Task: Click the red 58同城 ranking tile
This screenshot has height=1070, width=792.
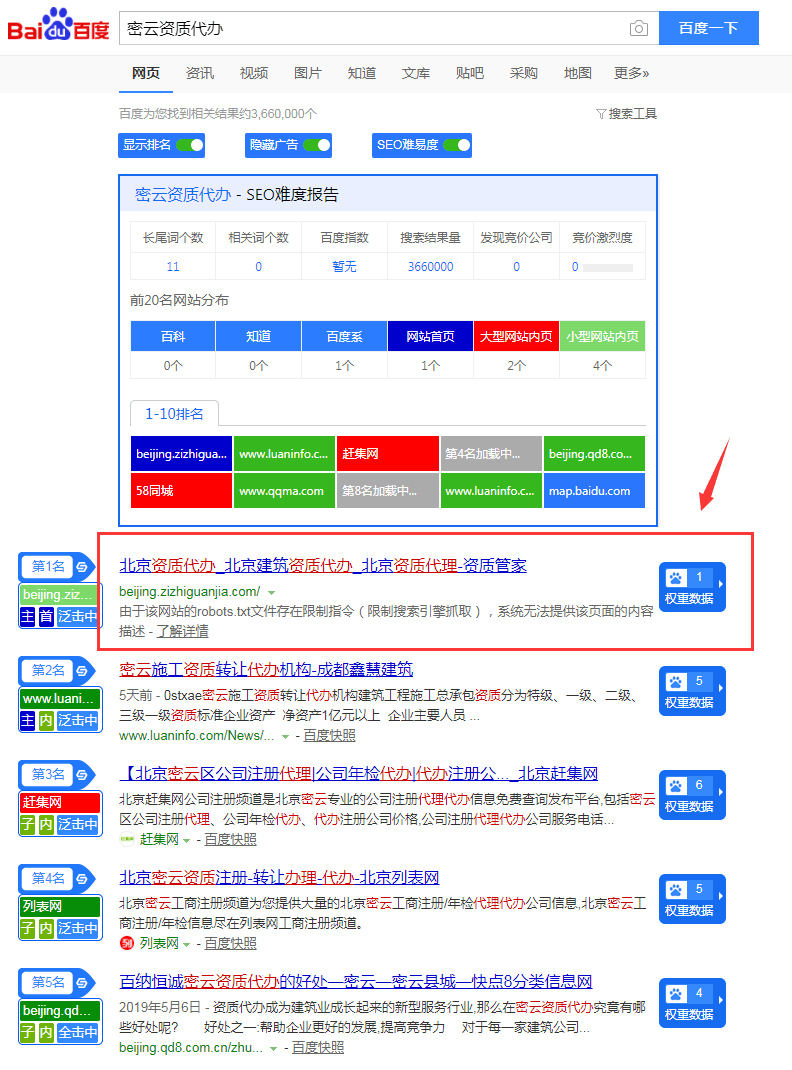Action: point(181,491)
